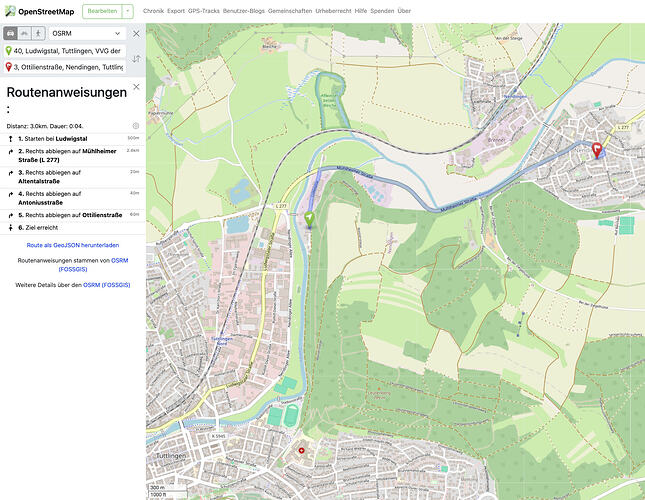Click the OpenStreetMap logo icon
645x500 pixels.
tap(10, 11)
